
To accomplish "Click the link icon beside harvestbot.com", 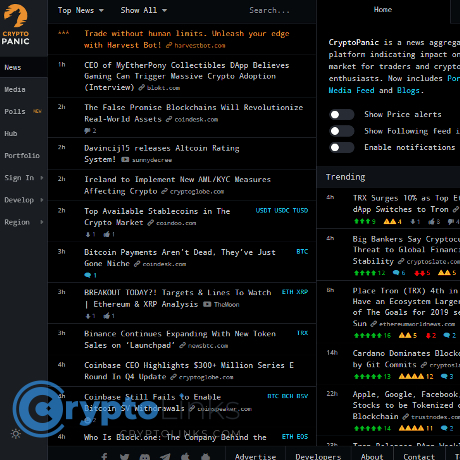I will pyautogui.click(x=169, y=45).
